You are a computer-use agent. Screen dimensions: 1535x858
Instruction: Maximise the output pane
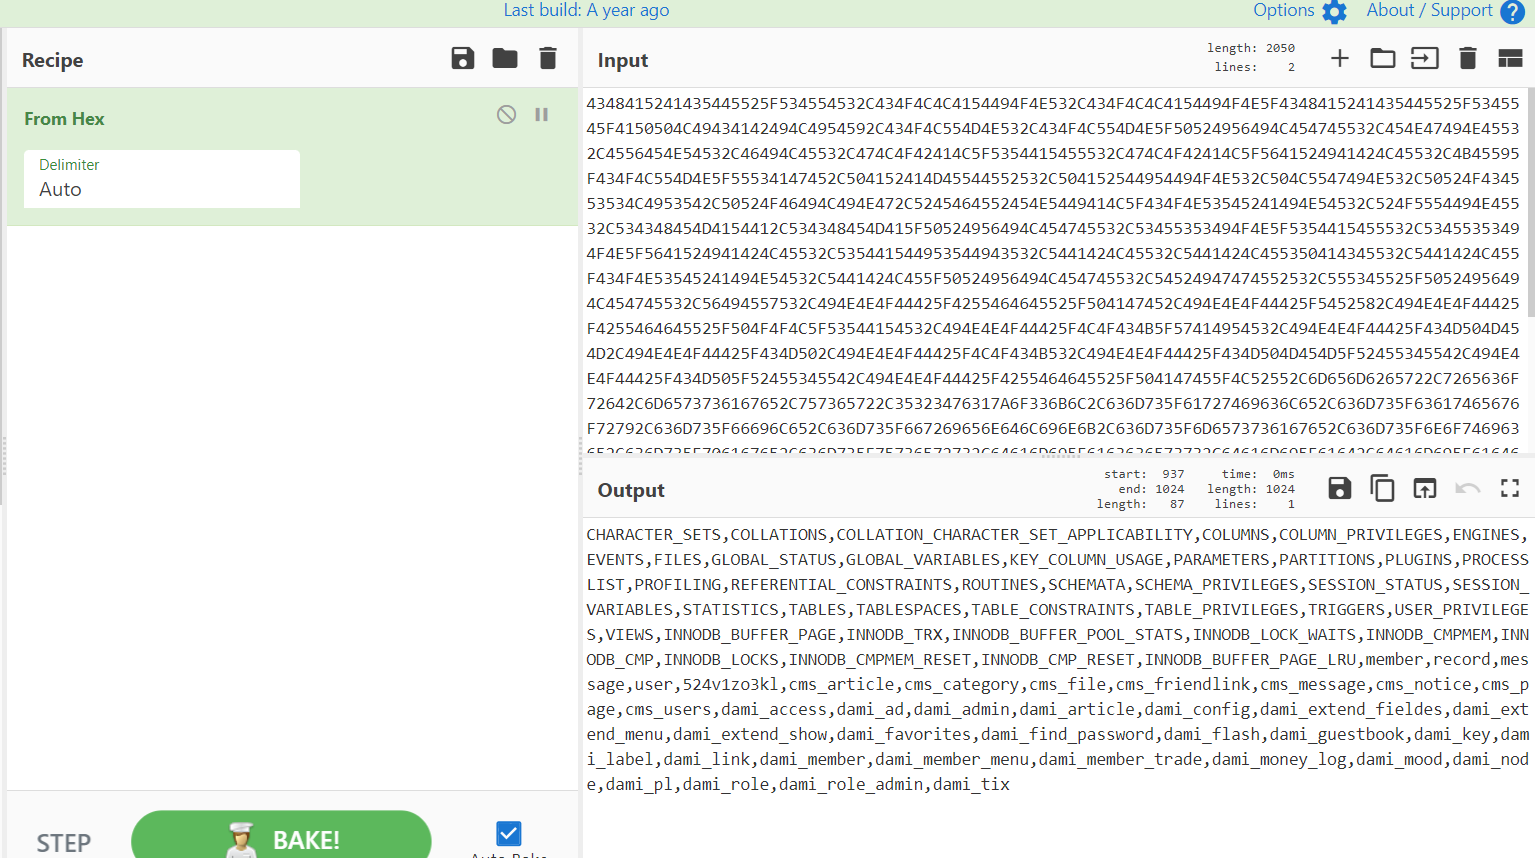point(1510,488)
